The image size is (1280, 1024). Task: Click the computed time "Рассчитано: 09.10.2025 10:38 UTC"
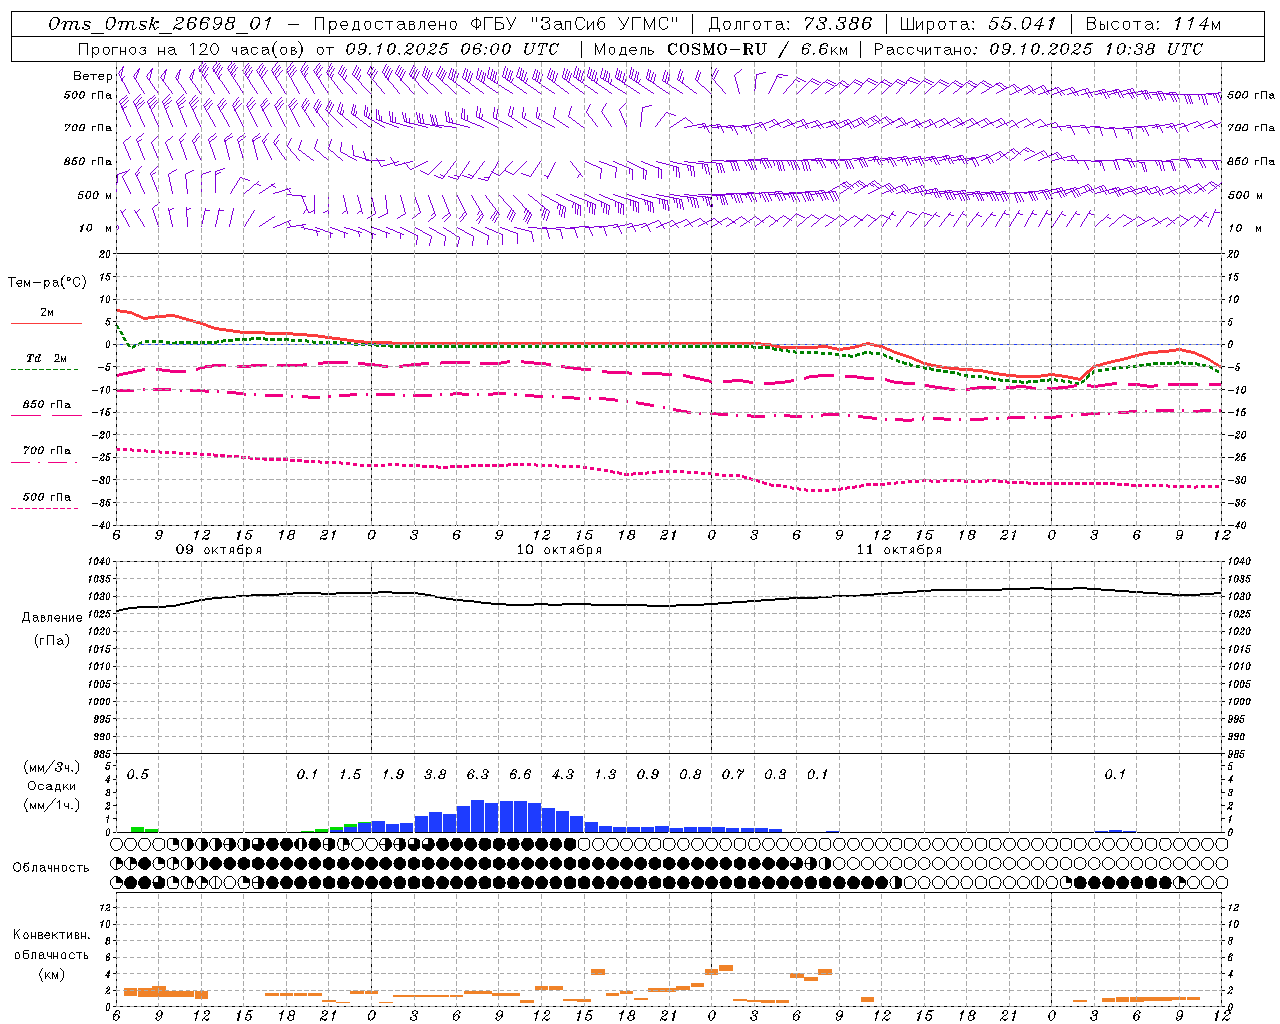pos(1038,49)
